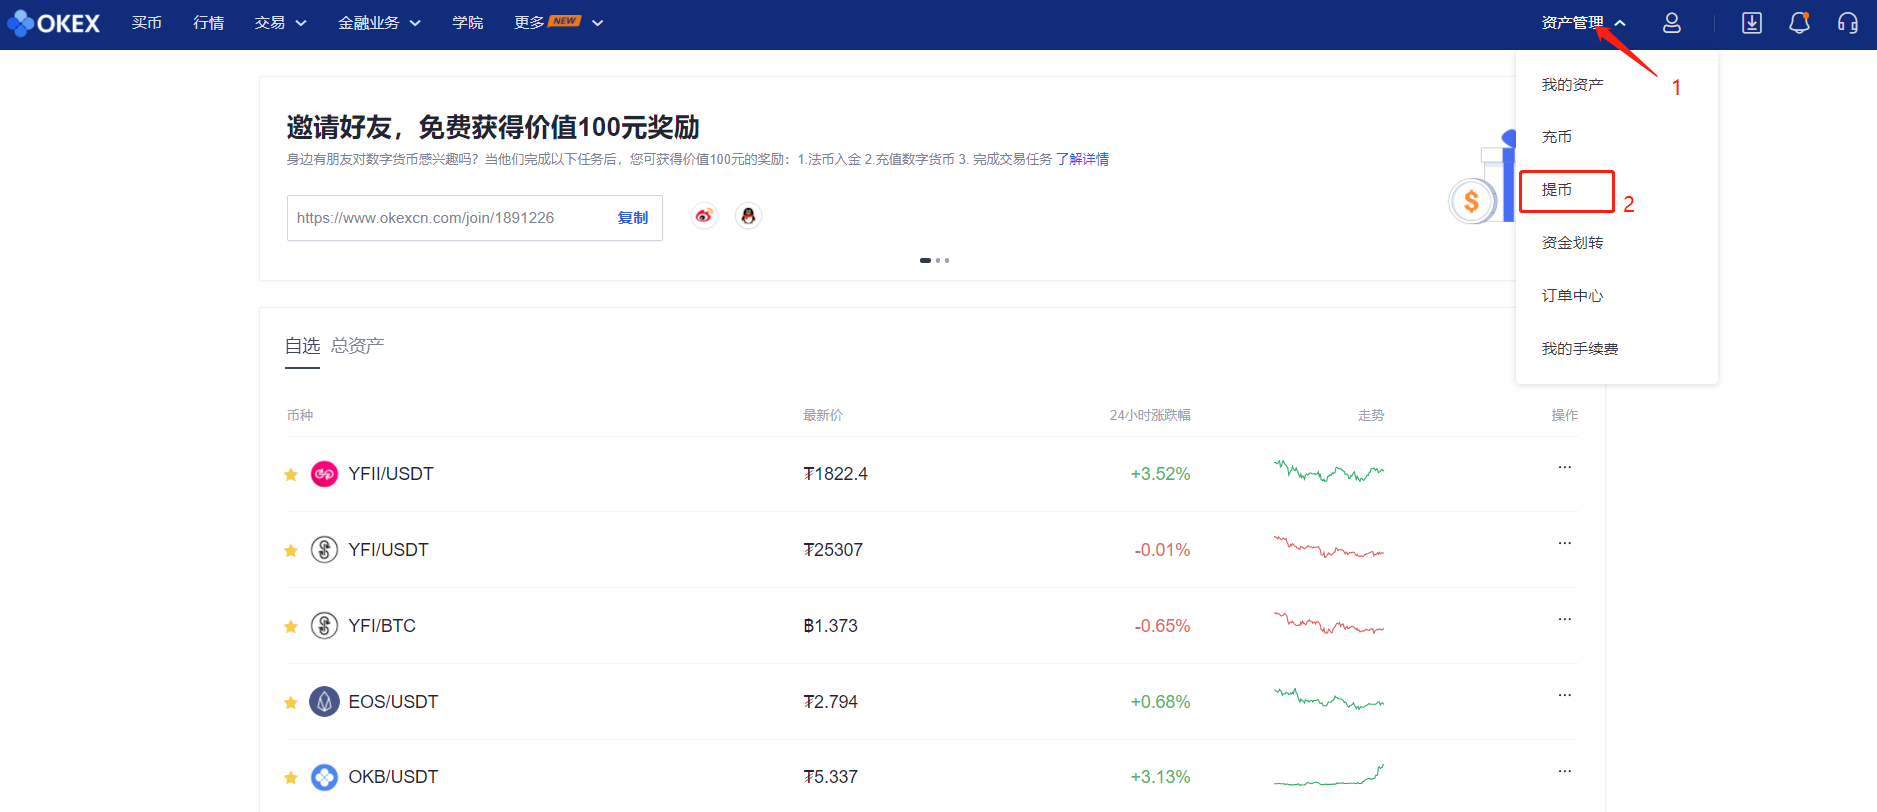Viewport: 1877px width, 812px height.
Task: Open the YFI/BTC pair
Action: point(382,626)
